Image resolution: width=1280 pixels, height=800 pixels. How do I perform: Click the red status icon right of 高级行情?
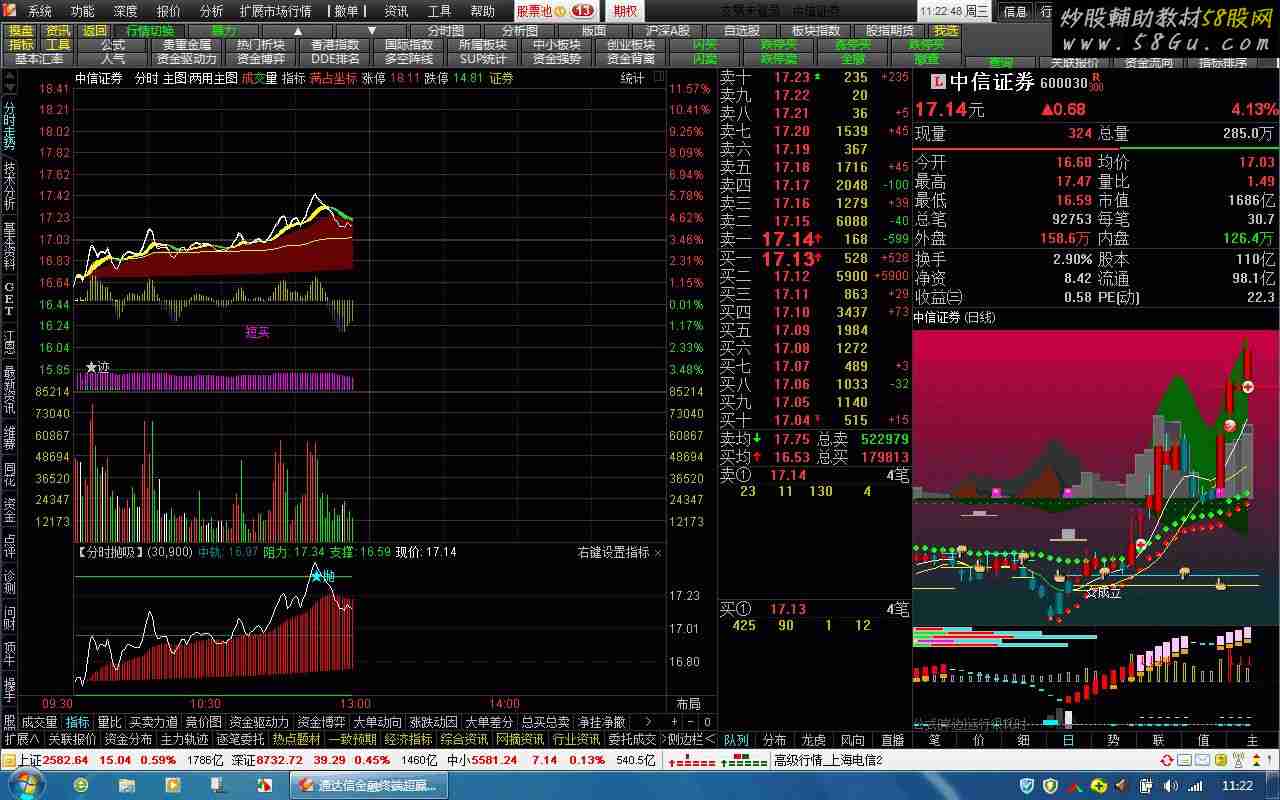click(1167, 760)
